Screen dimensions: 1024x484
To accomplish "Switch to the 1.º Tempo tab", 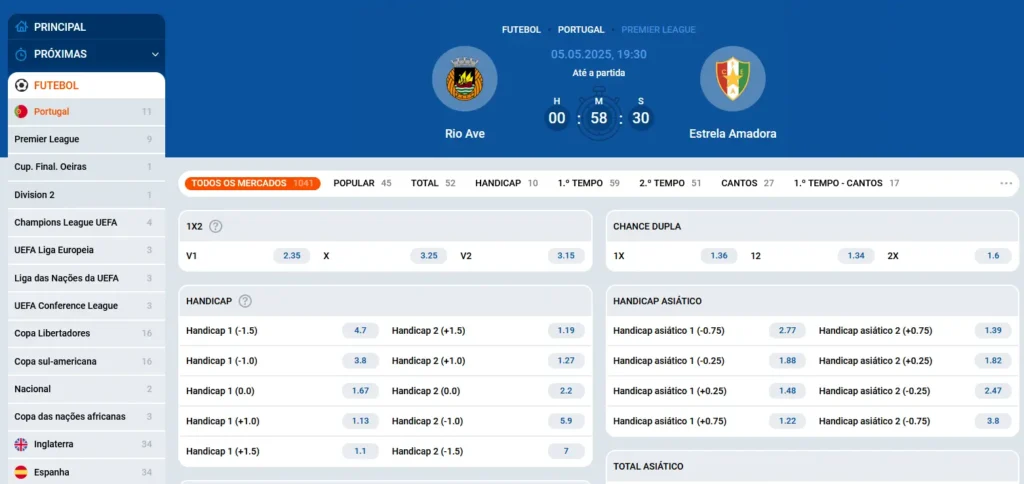I will [x=588, y=184].
